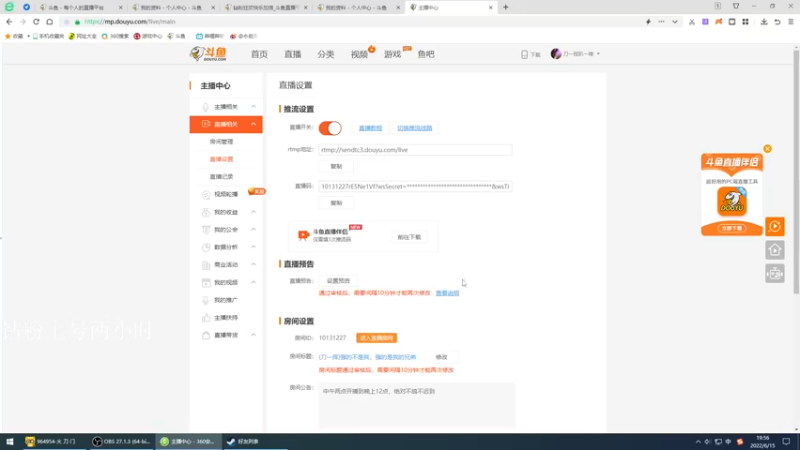Viewport: 800px width, 450px height.
Task: Open the 直播 navigation item
Action: coord(292,54)
